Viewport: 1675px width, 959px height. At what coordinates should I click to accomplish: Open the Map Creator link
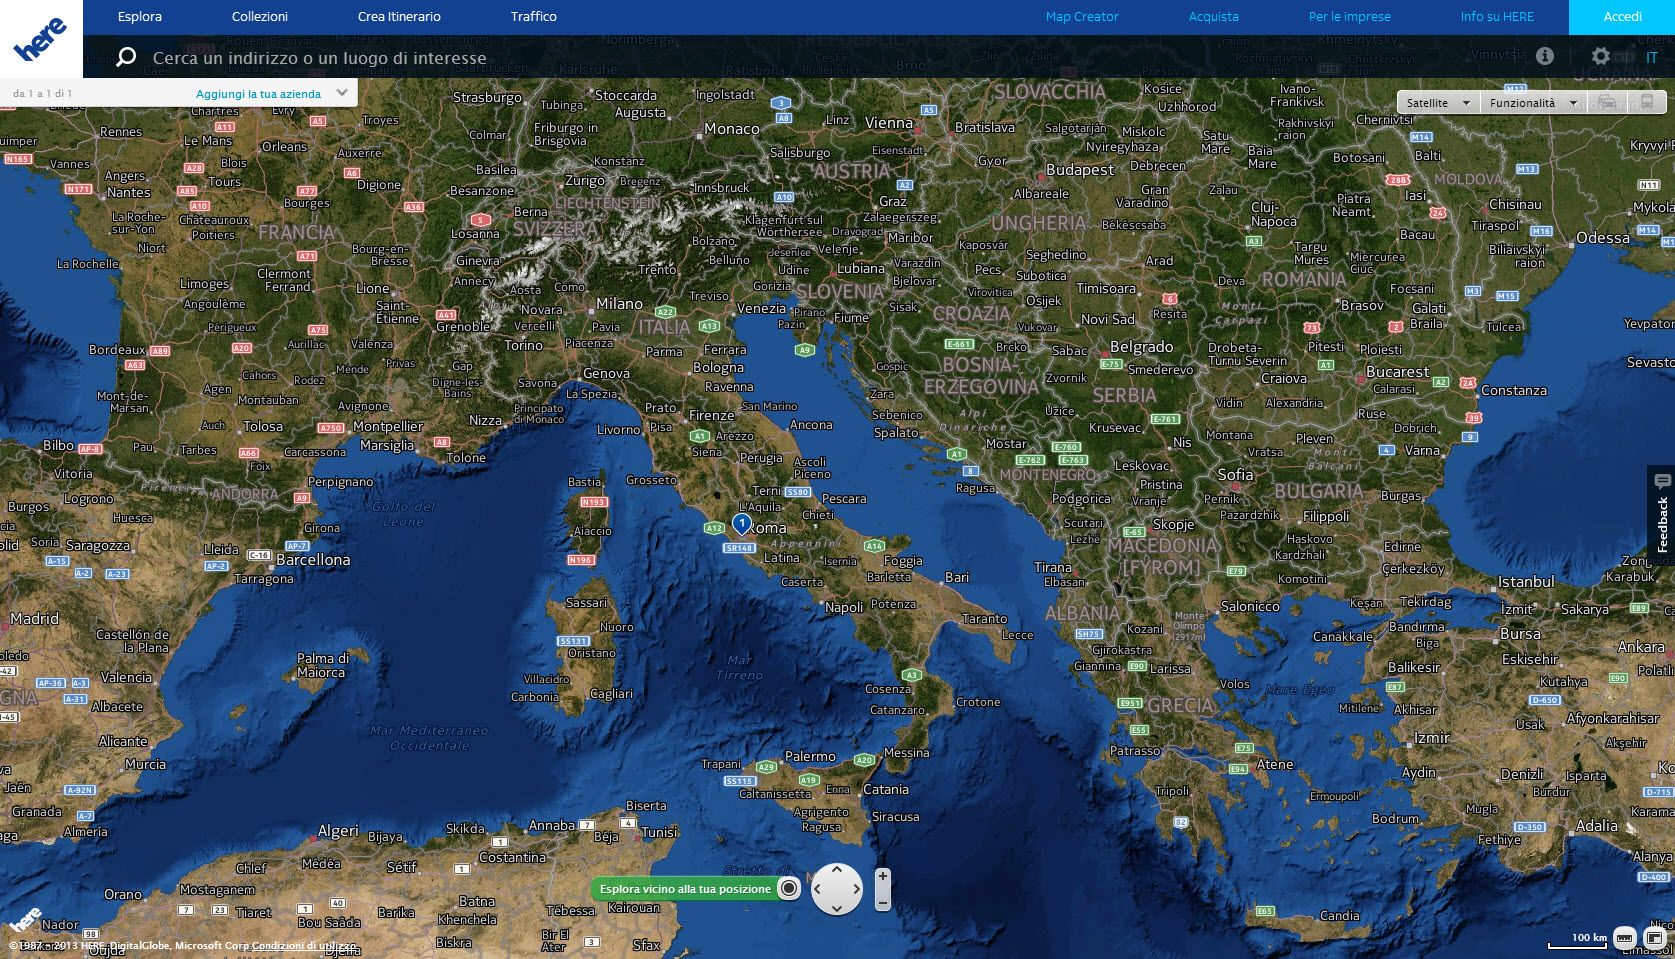1082,17
